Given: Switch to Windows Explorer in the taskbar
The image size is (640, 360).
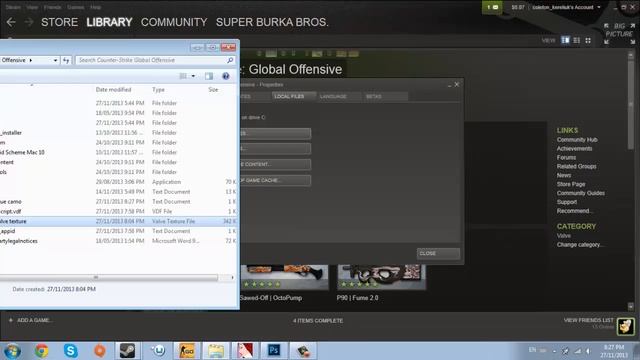Looking at the screenshot, I should (x=216, y=351).
